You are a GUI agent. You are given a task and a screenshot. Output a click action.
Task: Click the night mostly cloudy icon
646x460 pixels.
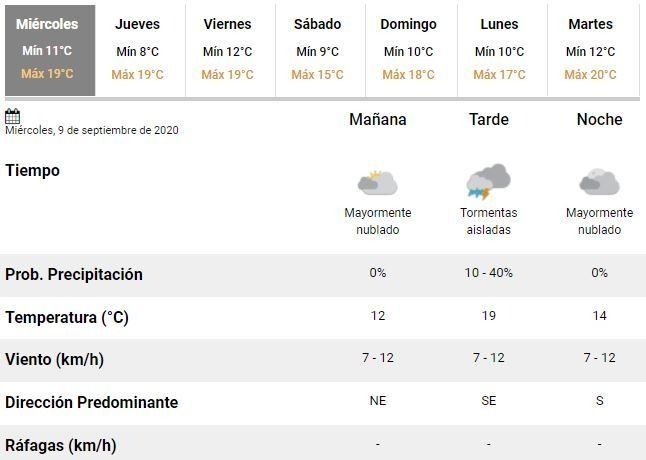[x=599, y=182]
